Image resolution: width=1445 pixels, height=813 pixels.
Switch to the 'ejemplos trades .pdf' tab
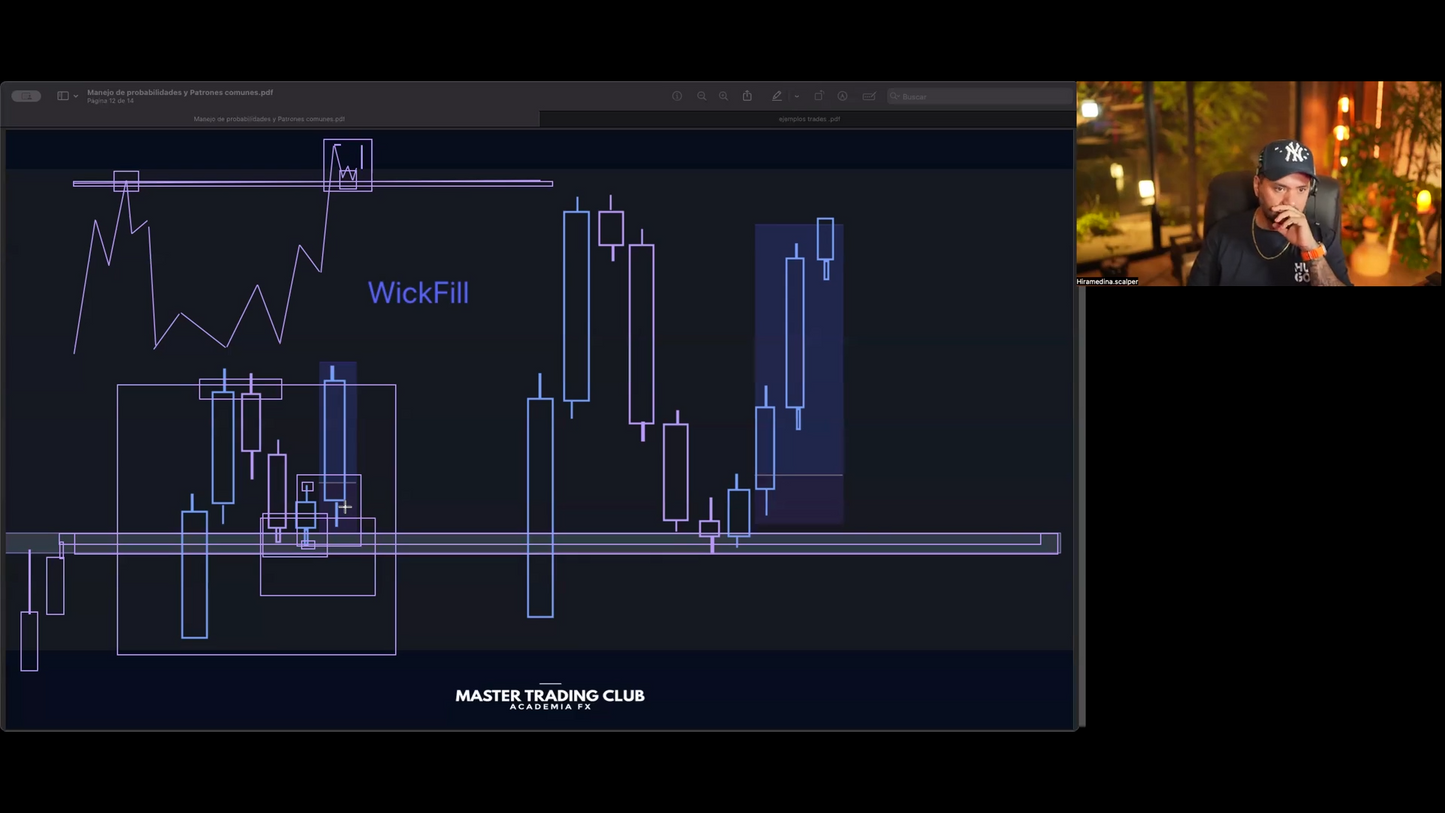(x=809, y=119)
